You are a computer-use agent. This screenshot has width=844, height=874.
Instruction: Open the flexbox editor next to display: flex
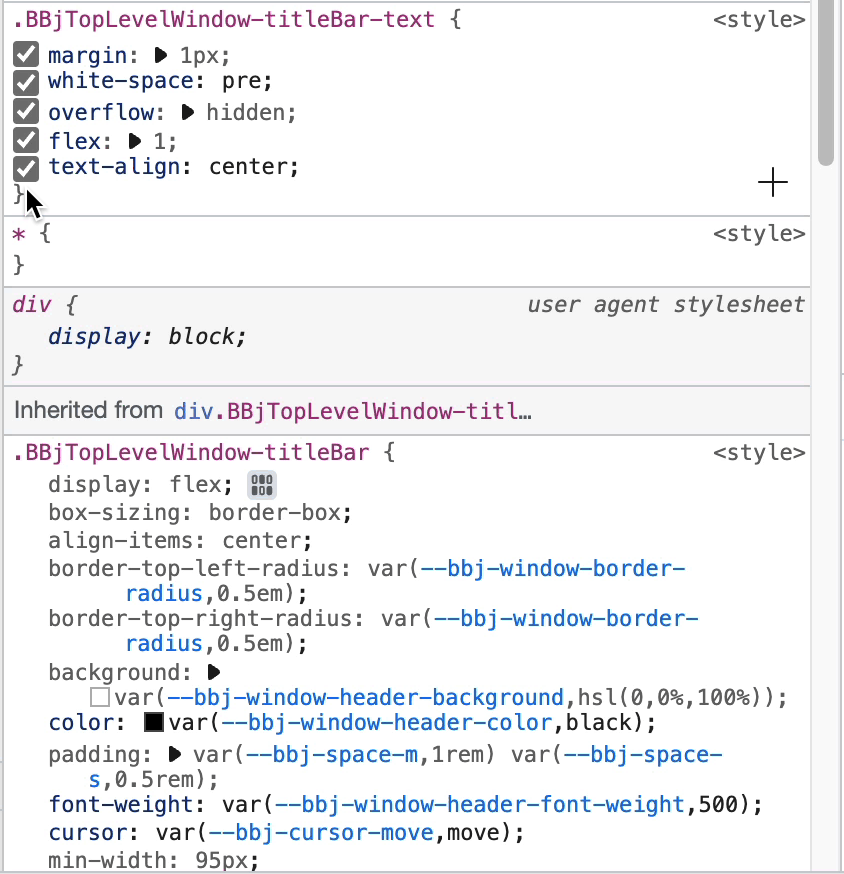coord(261,485)
